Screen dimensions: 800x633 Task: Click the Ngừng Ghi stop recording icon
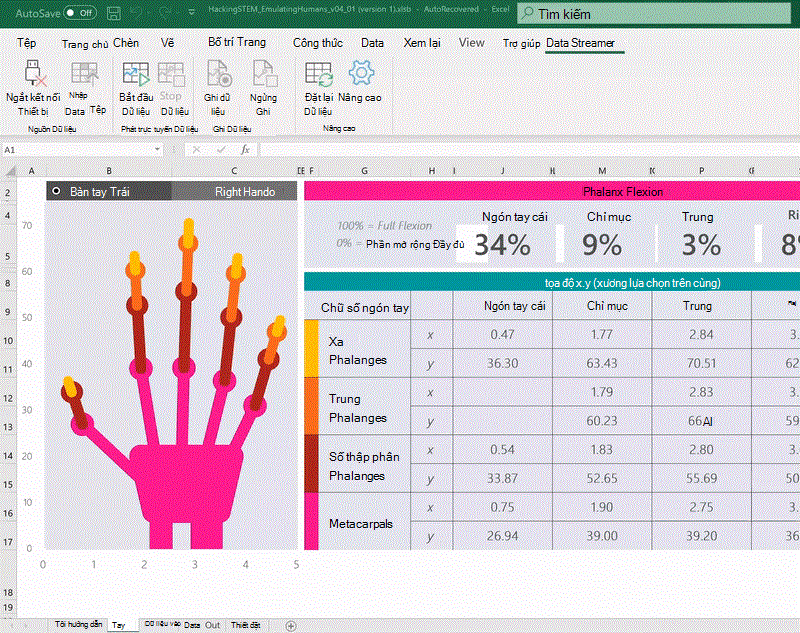264,73
